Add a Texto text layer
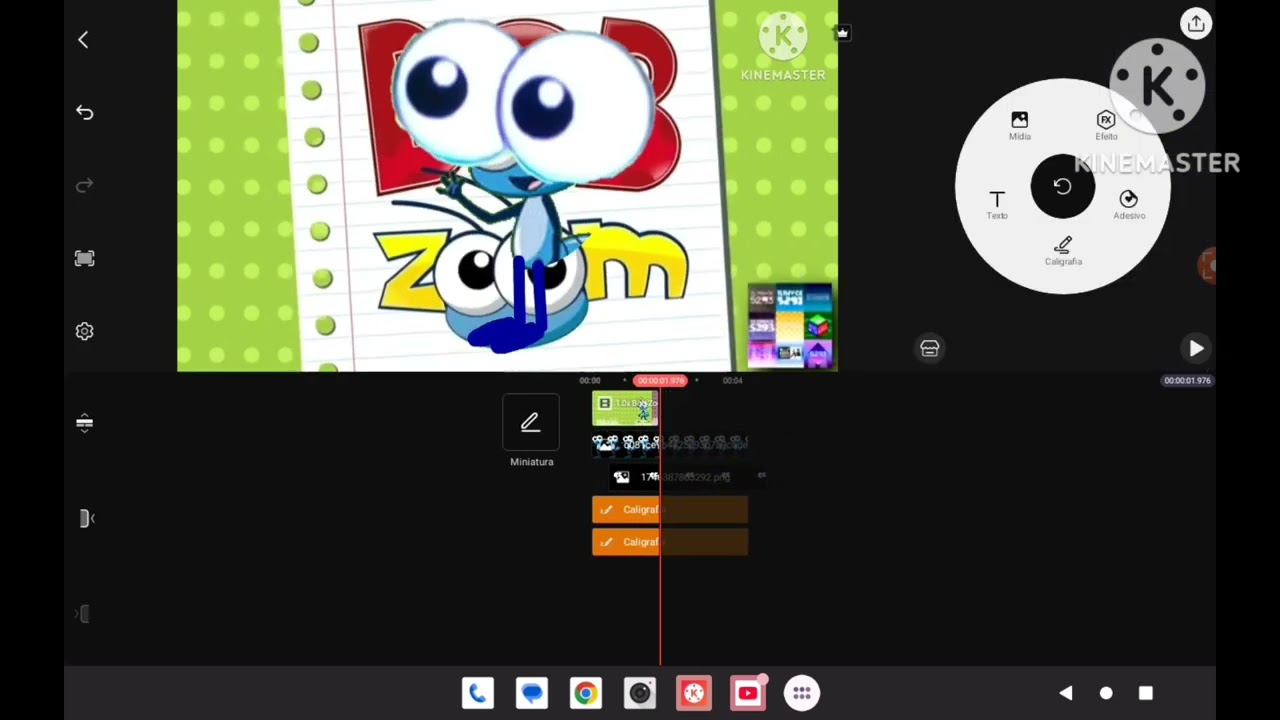 tap(997, 205)
